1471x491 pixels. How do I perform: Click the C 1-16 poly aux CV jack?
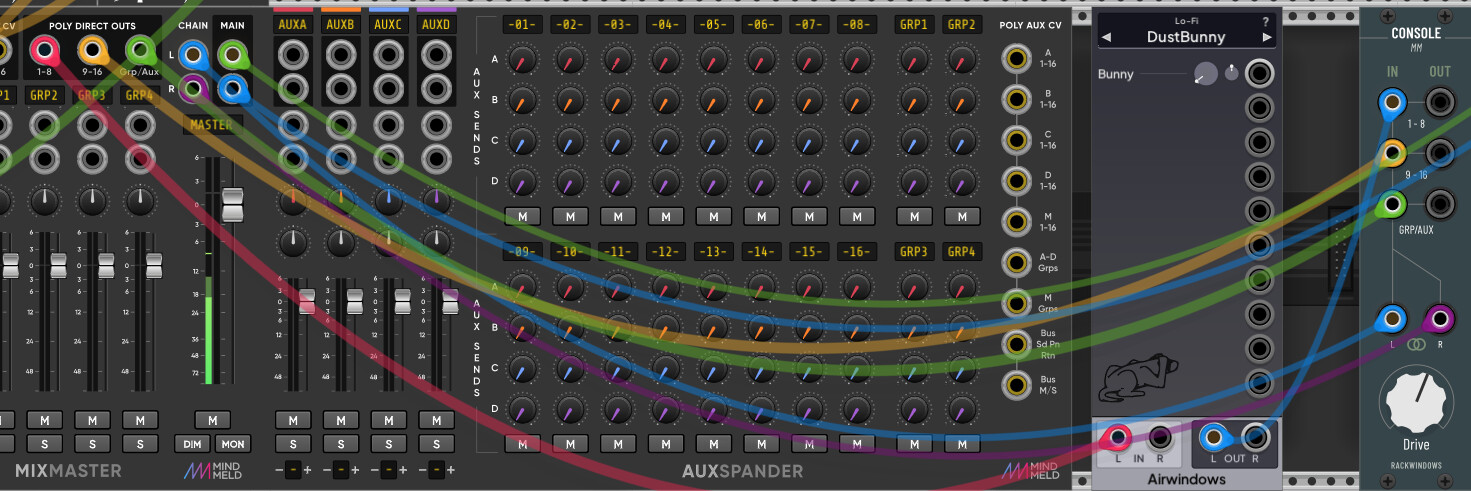click(x=1017, y=139)
